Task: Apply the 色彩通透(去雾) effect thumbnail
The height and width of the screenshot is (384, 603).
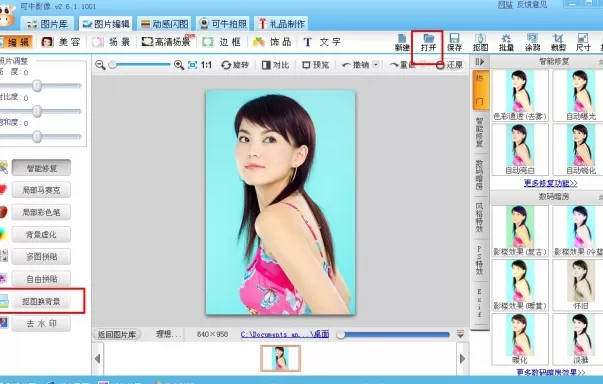Action: click(520, 95)
